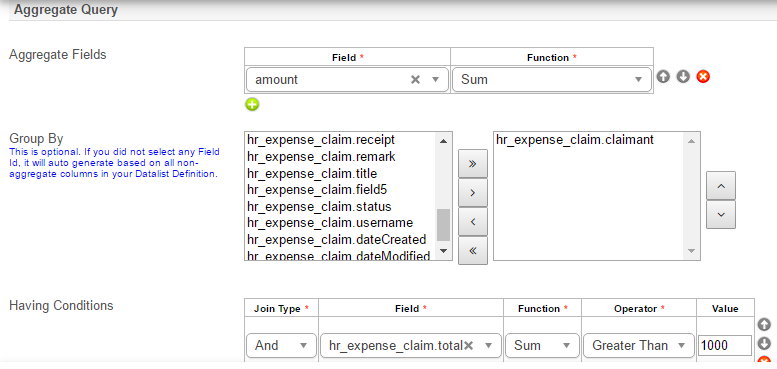
Task: Remove all fields from Group By selection
Action: [x=473, y=250]
